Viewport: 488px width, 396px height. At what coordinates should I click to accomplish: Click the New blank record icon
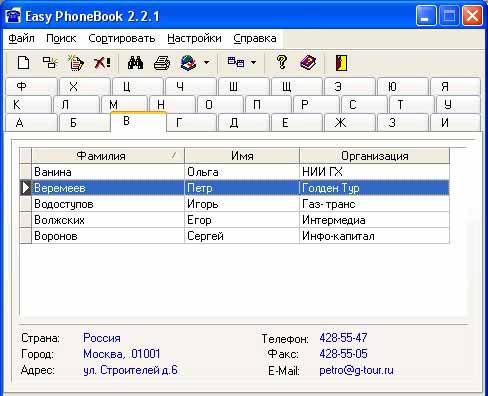pyautogui.click(x=23, y=63)
